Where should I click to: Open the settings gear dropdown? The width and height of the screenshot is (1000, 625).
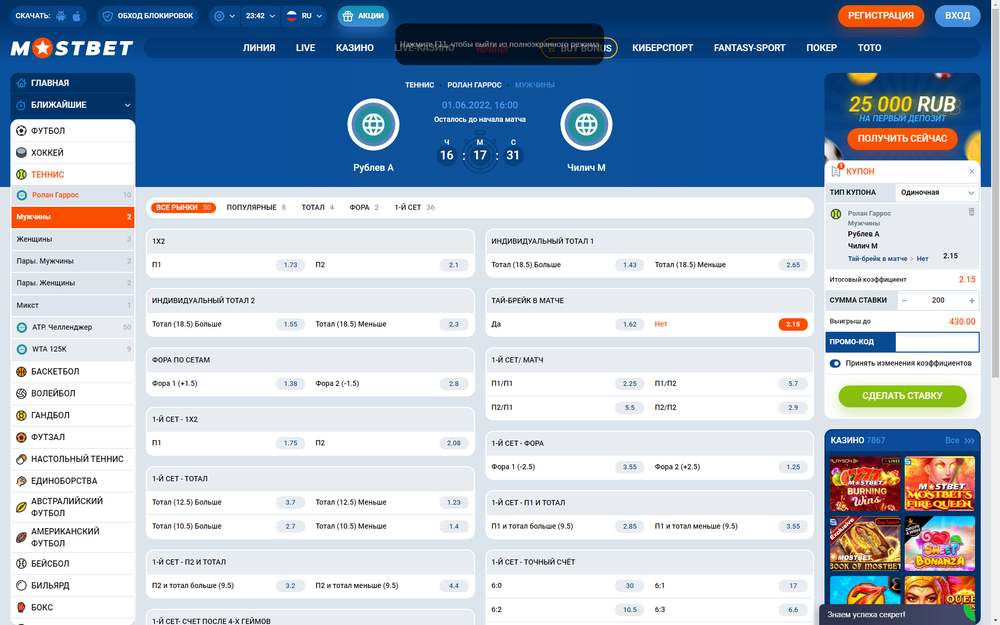coord(224,16)
